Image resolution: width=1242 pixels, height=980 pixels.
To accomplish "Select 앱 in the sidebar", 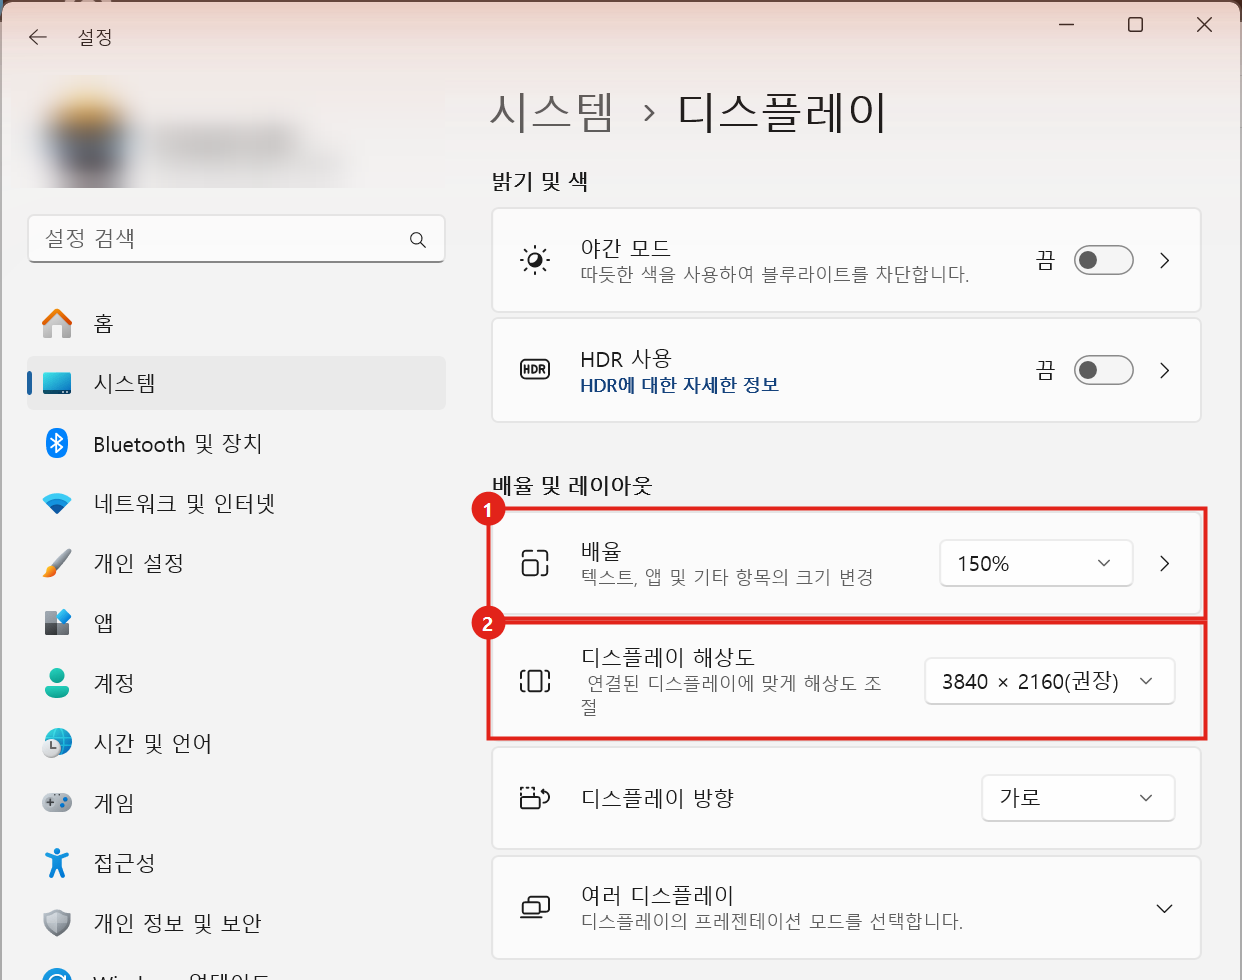I will [236, 623].
